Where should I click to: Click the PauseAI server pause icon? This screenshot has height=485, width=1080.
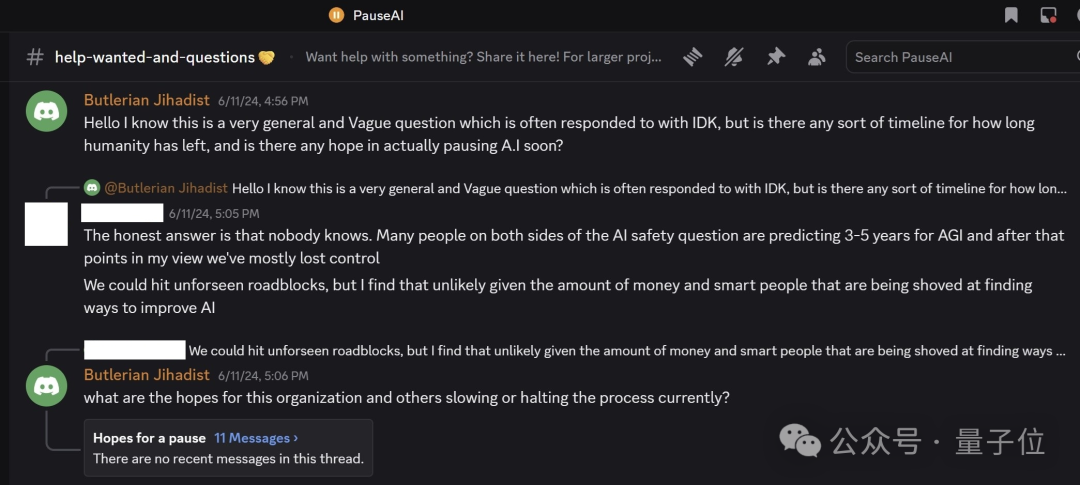point(336,14)
